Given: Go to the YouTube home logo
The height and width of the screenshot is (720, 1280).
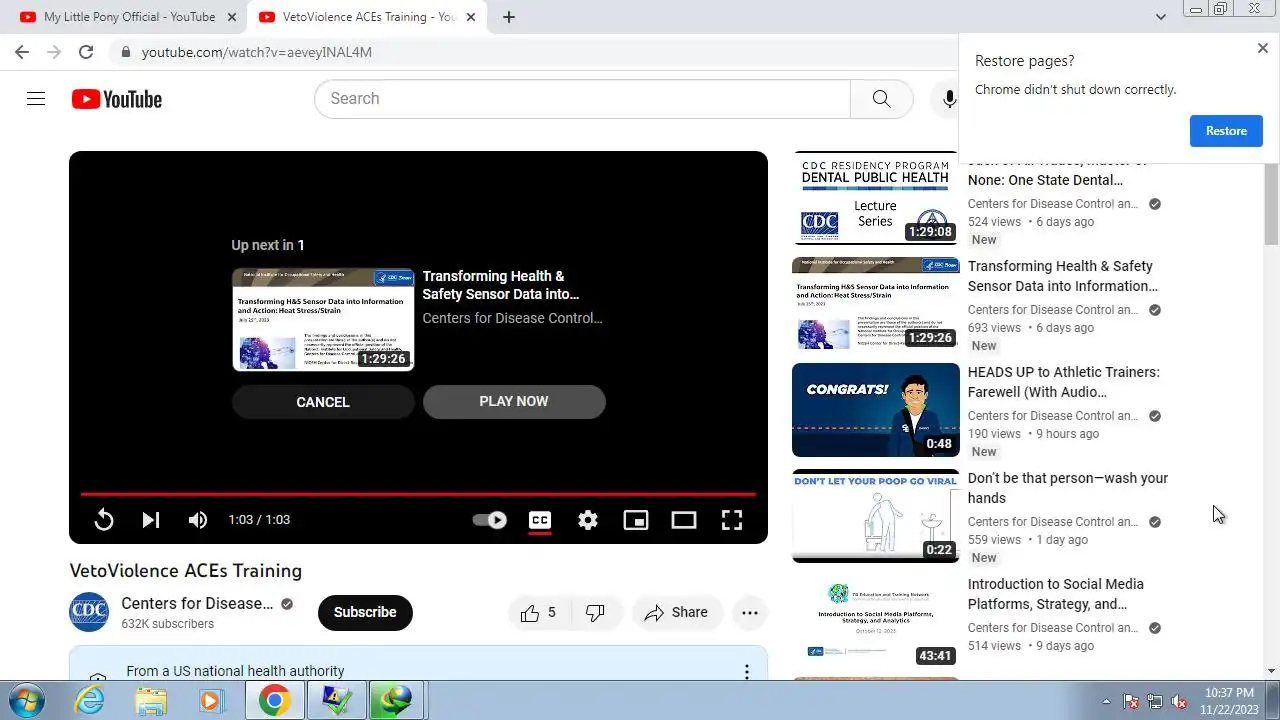Looking at the screenshot, I should click(x=117, y=99).
